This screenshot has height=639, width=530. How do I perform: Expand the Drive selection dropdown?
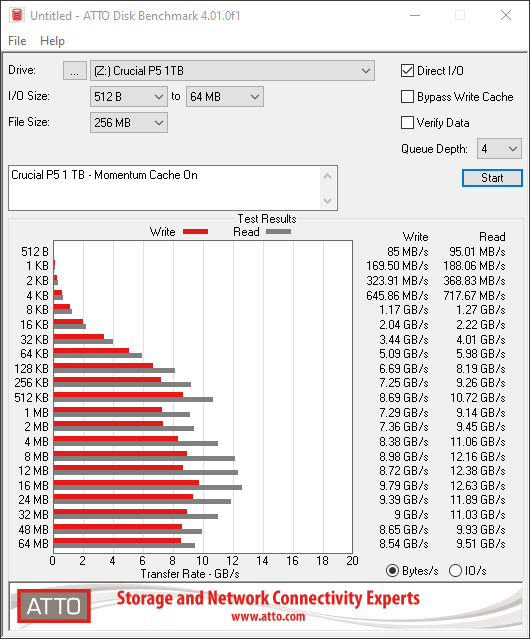[x=232, y=71]
